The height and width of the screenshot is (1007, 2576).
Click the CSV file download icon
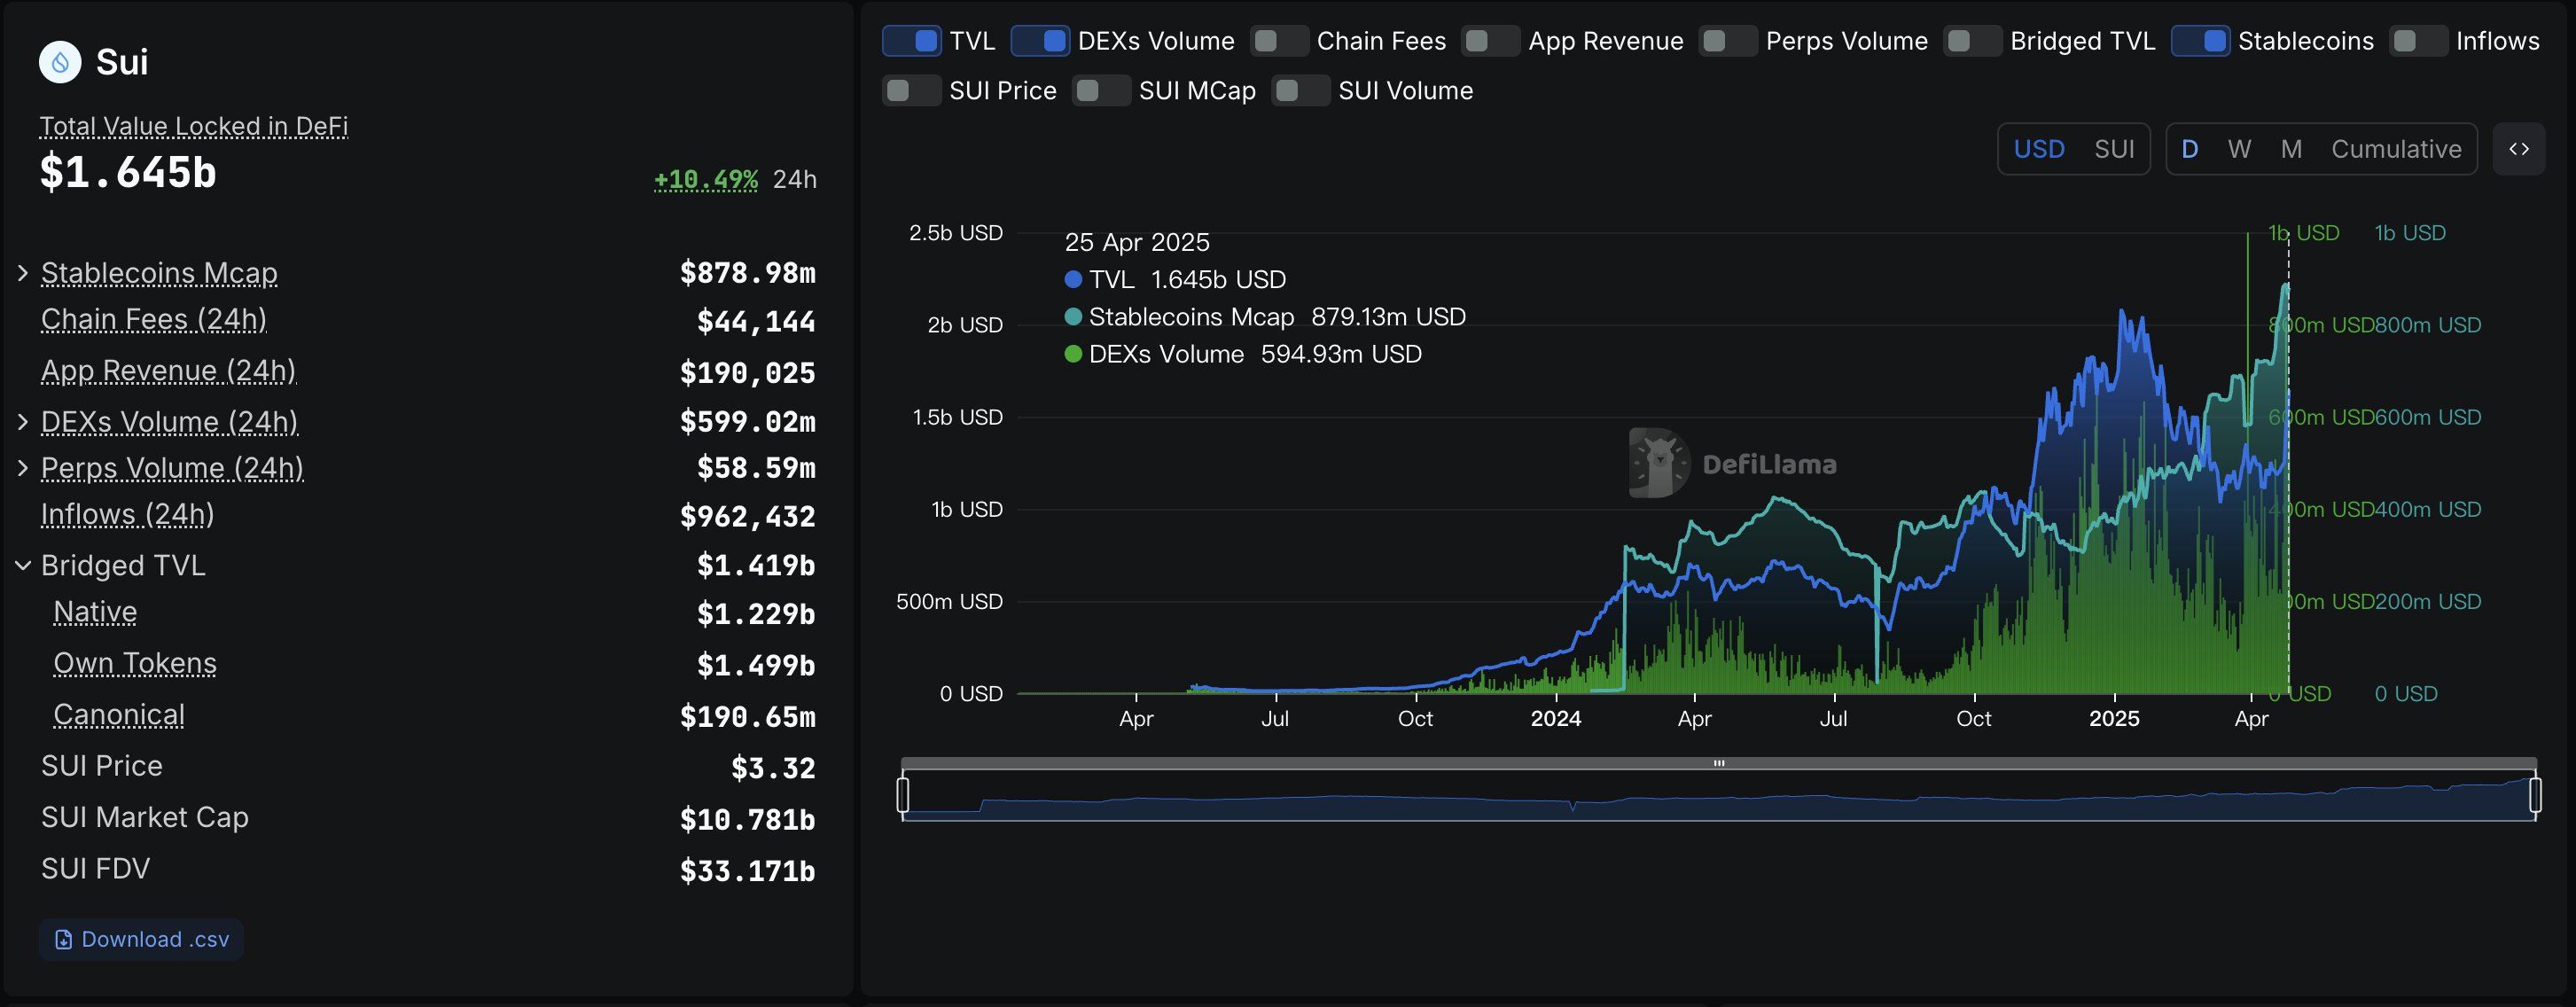pyautogui.click(x=63, y=940)
